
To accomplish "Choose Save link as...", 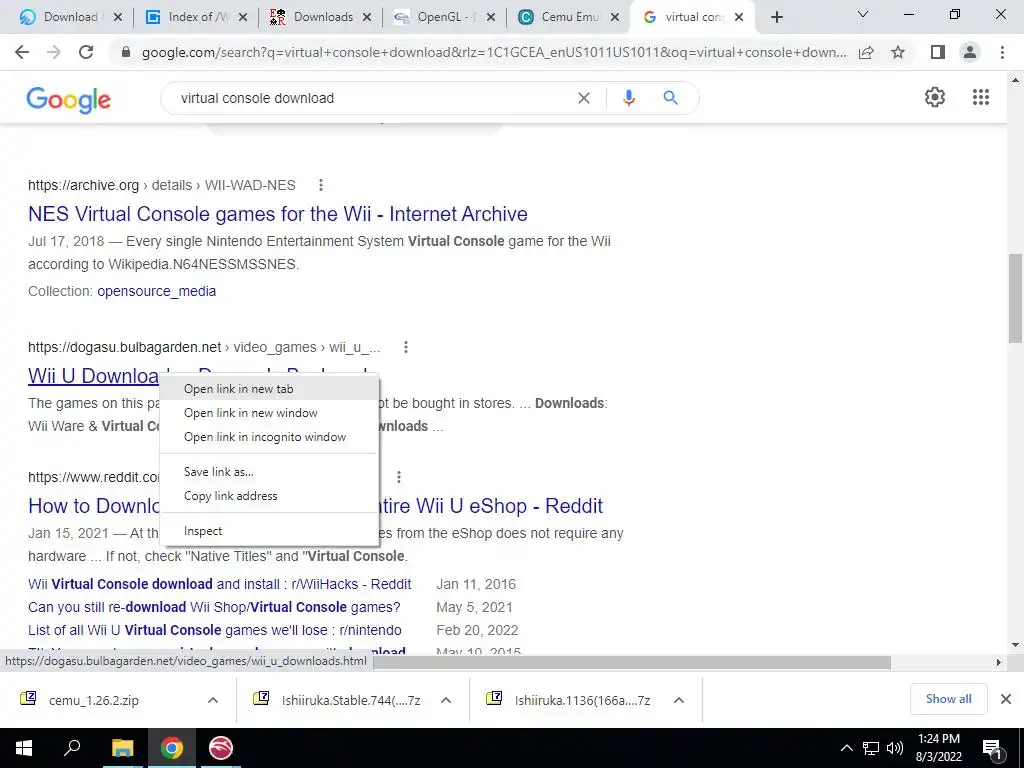I will (x=269, y=472).
